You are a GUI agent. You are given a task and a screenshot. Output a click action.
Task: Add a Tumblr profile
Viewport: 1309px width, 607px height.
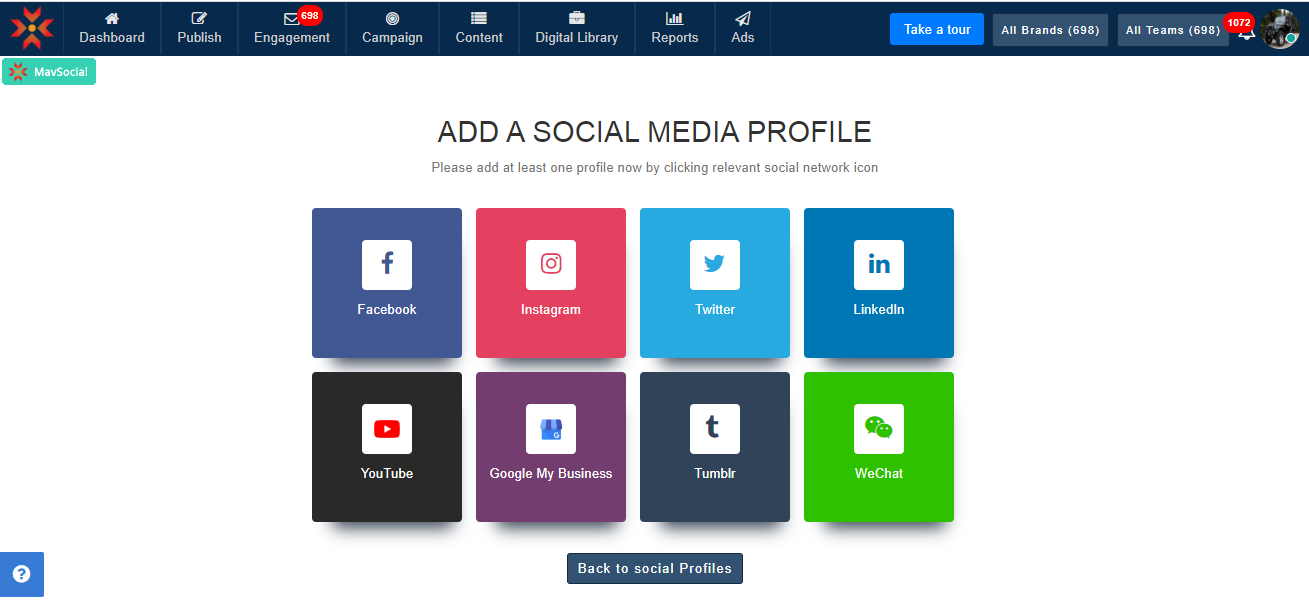[x=715, y=446]
